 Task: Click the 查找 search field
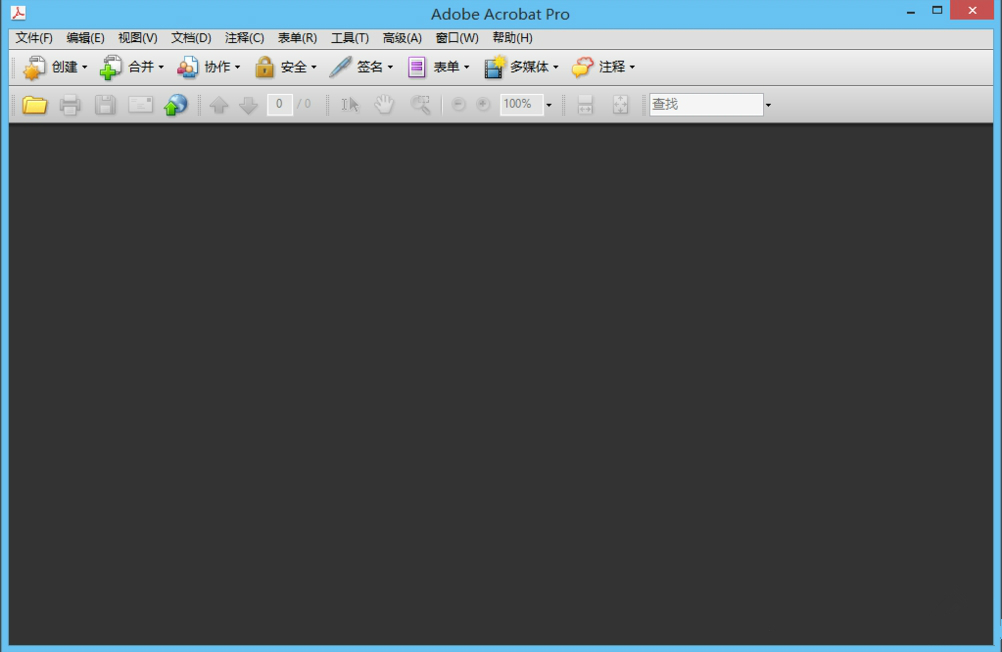[x=706, y=104]
